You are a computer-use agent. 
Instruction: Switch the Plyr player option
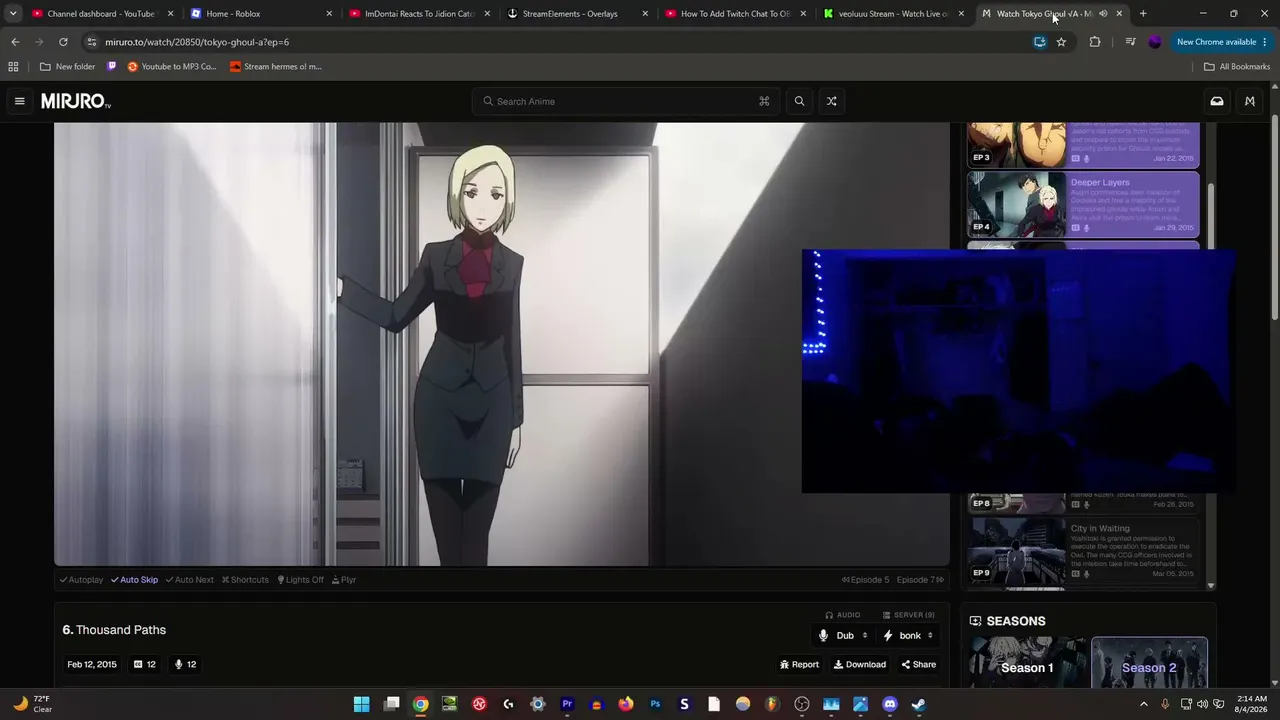pos(344,580)
